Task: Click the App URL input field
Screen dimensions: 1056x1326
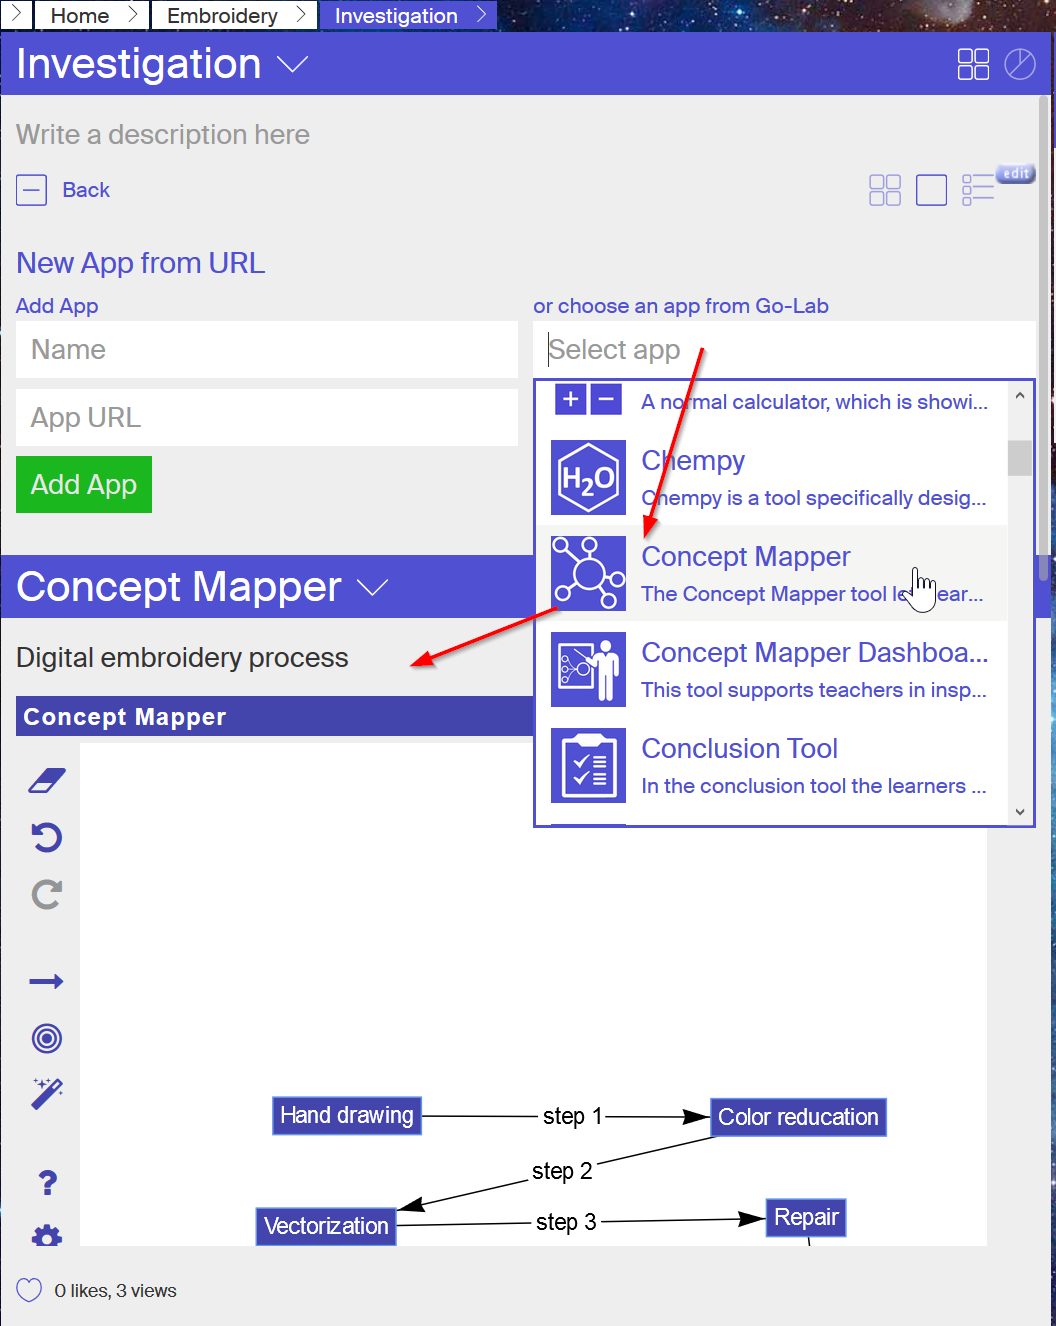Action: point(267,418)
